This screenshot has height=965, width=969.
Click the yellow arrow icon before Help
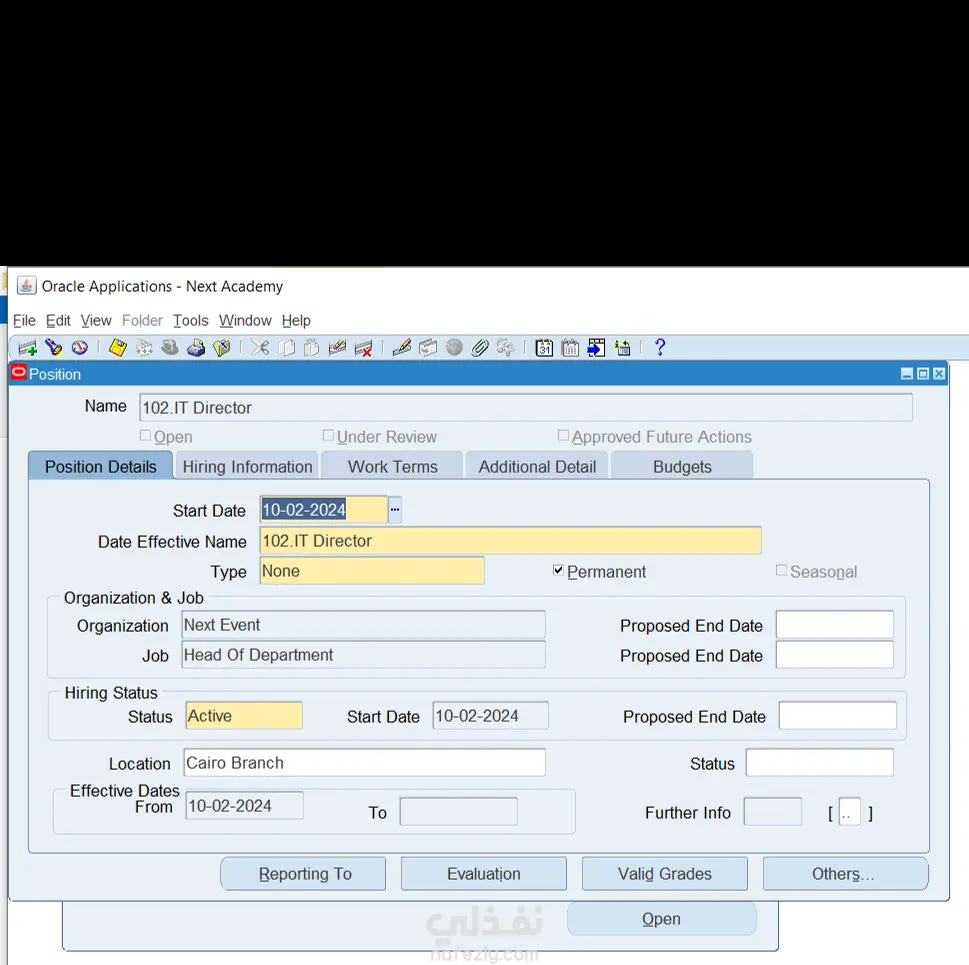click(622, 348)
